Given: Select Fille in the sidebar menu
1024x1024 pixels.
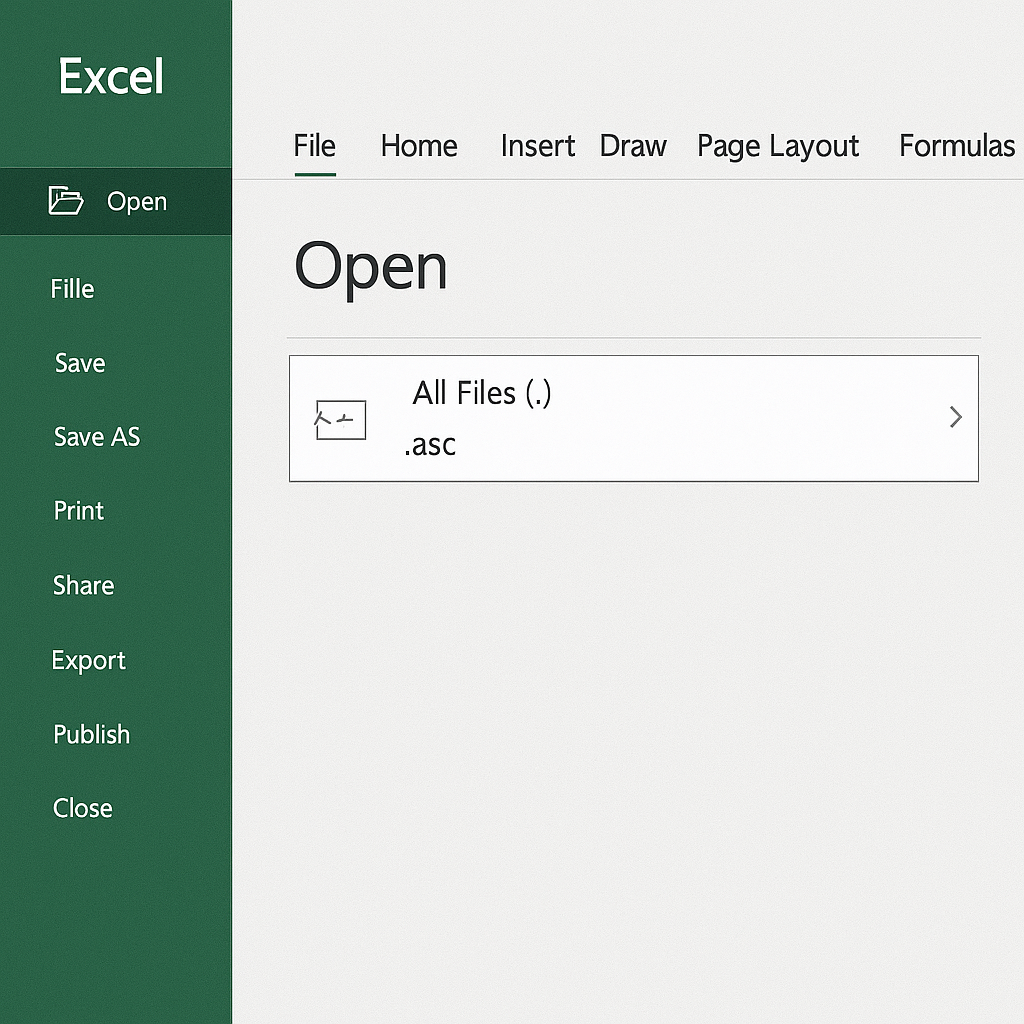Looking at the screenshot, I should (x=72, y=289).
